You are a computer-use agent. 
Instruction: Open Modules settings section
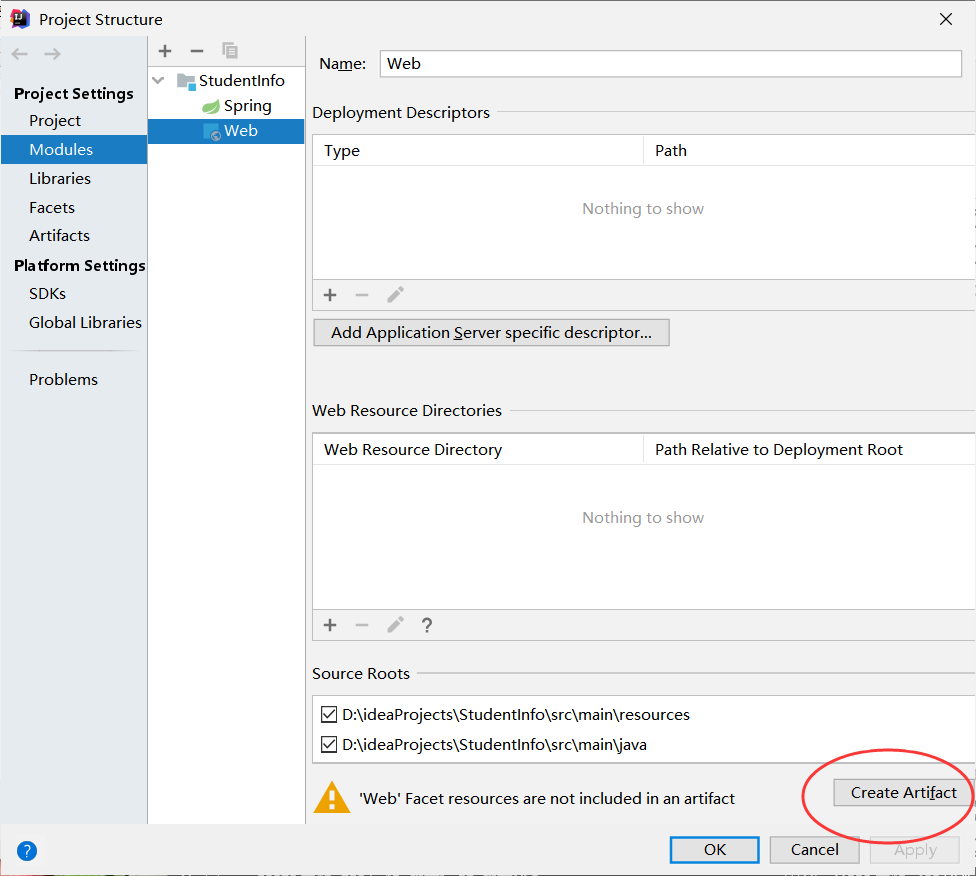click(x=73, y=149)
